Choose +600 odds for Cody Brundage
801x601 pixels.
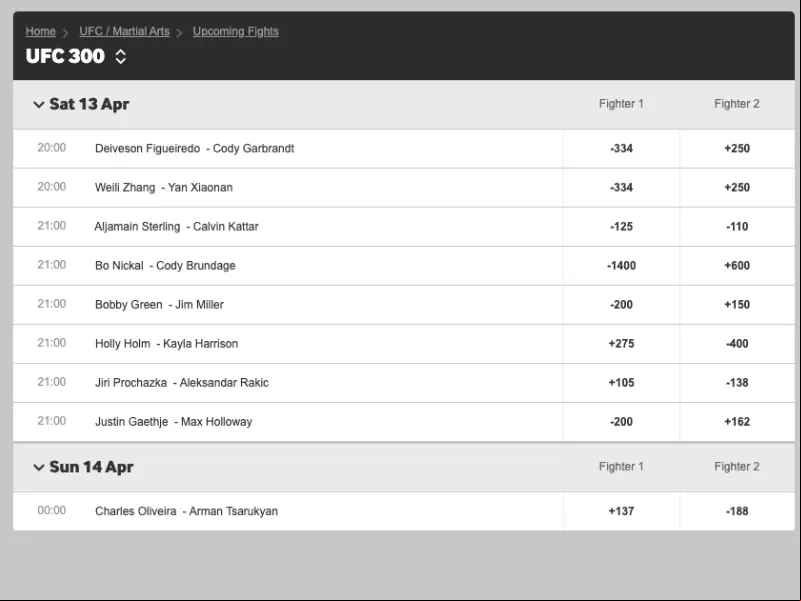[x=737, y=266]
